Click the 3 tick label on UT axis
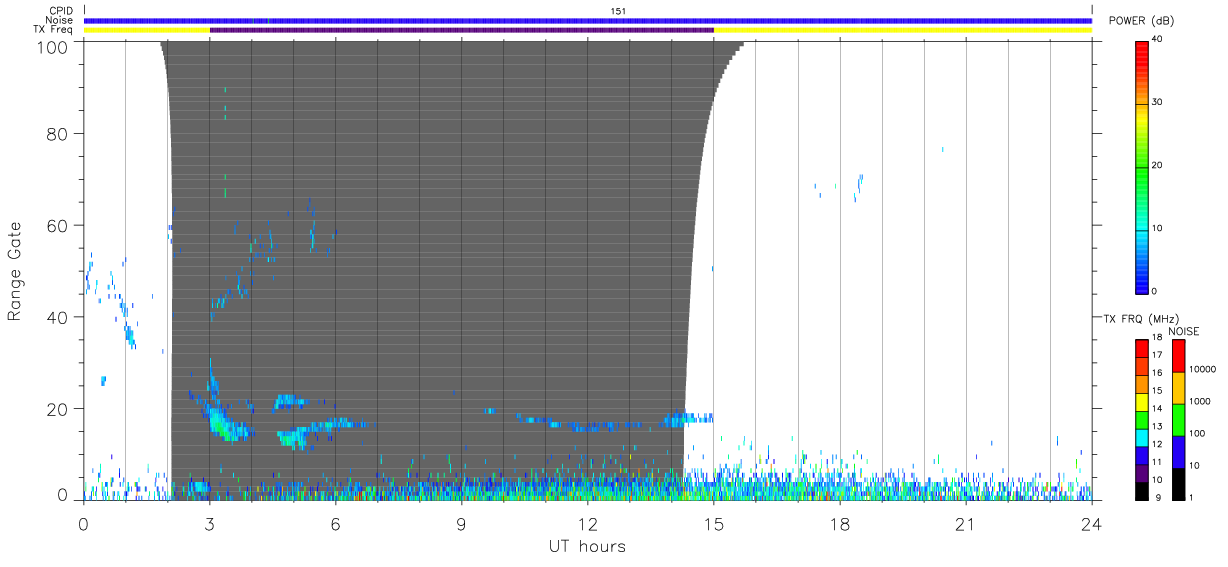The width and height of the screenshot is (1228, 567). pyautogui.click(x=210, y=524)
